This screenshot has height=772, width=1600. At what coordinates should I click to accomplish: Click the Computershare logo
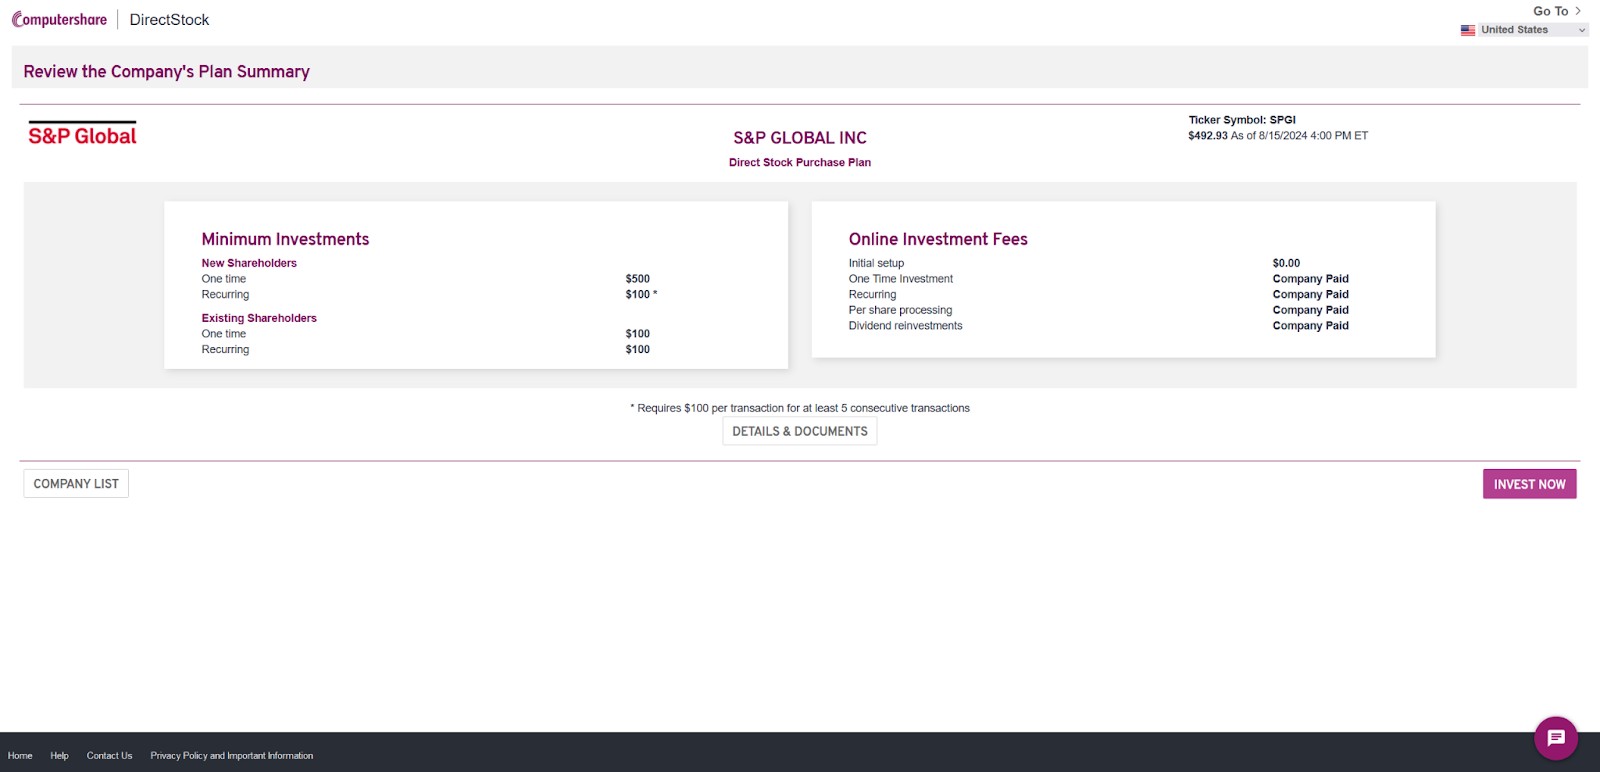coord(59,19)
